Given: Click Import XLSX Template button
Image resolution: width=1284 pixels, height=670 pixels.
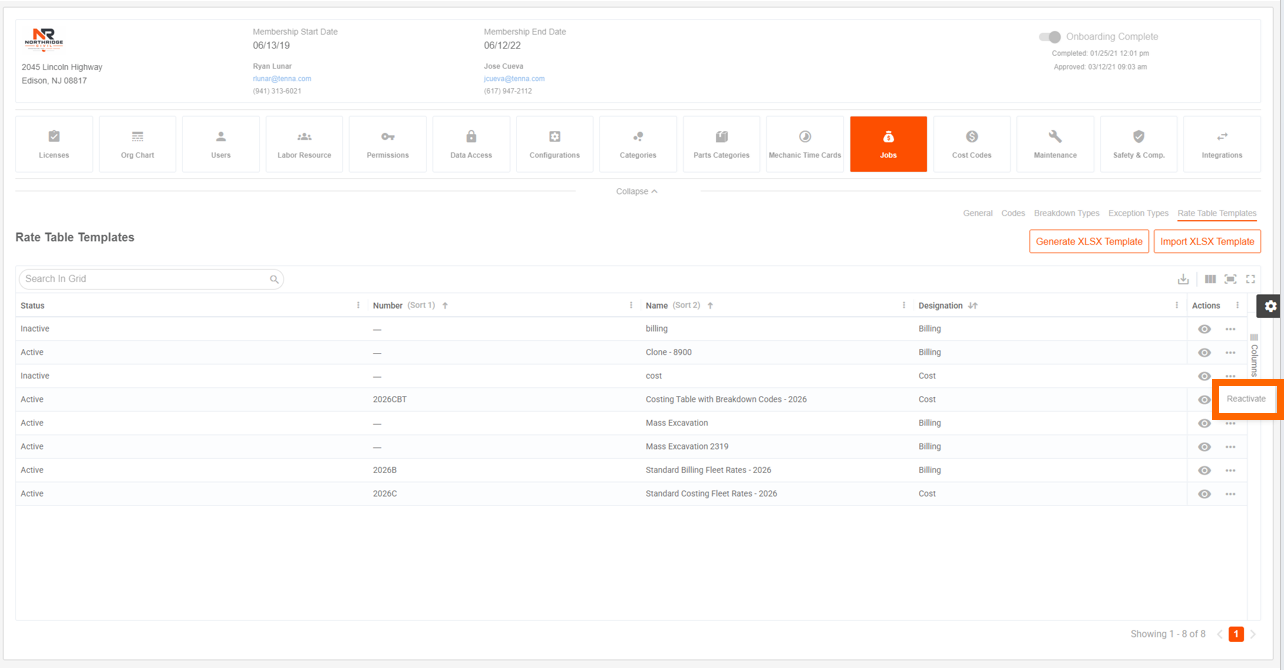Looking at the screenshot, I should tap(1207, 241).
